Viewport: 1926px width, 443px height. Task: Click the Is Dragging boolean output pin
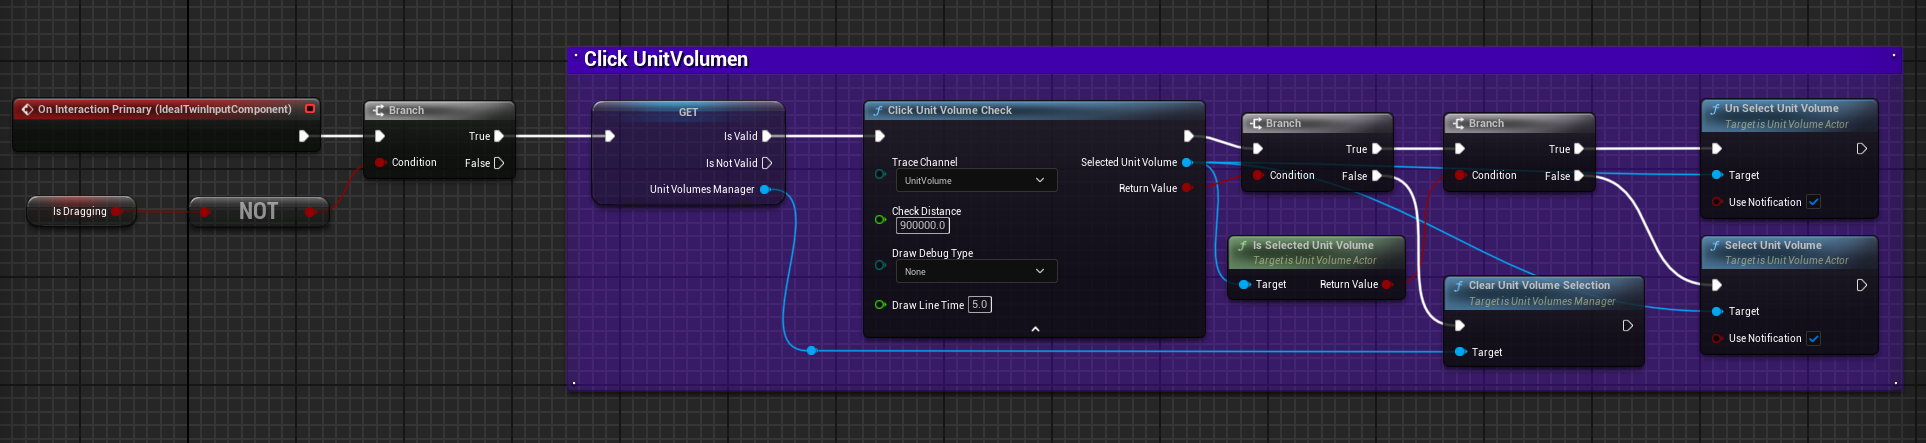(117, 212)
